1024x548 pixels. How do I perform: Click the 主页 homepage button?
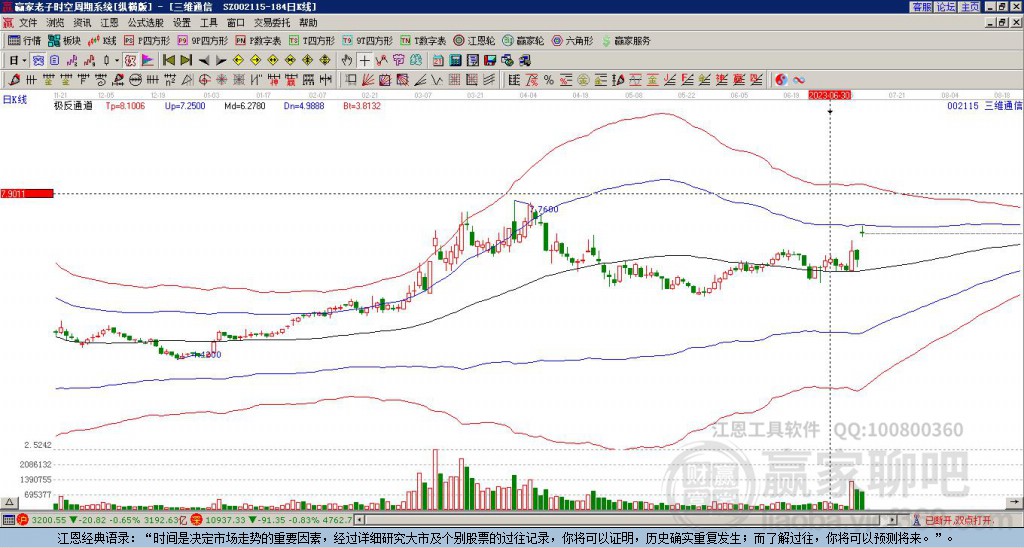[x=969, y=7]
